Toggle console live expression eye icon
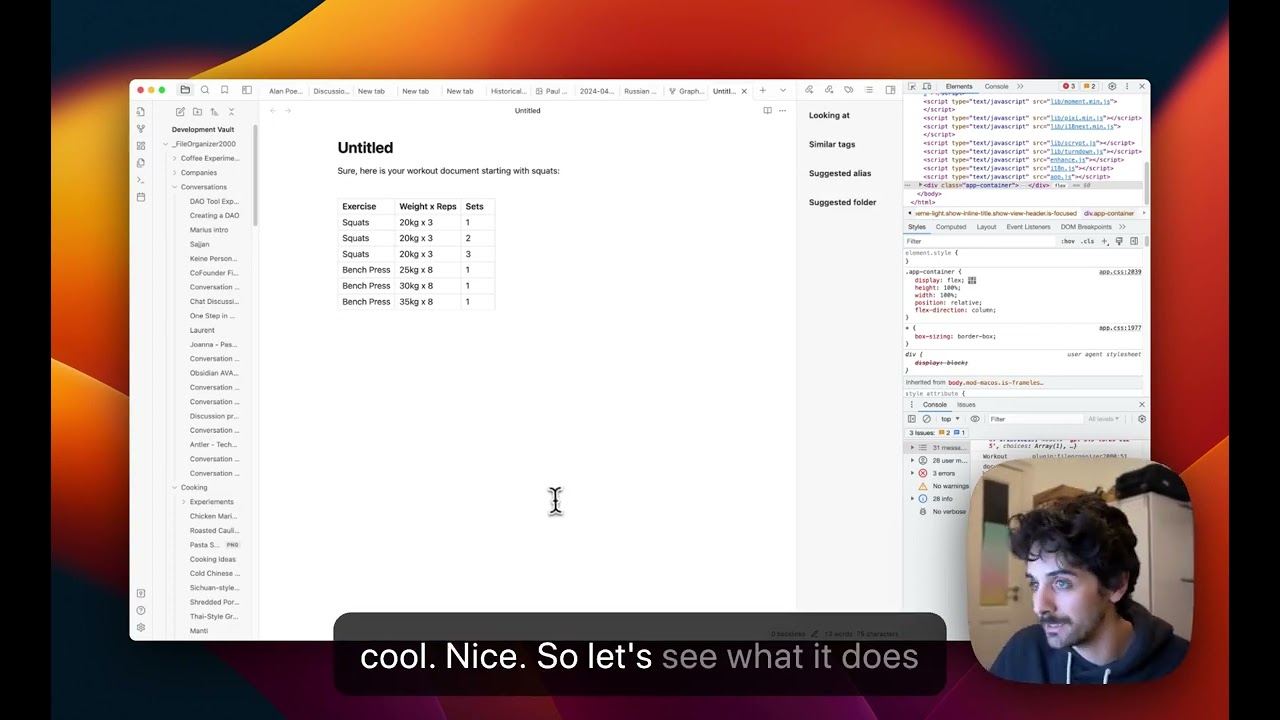 click(975, 419)
